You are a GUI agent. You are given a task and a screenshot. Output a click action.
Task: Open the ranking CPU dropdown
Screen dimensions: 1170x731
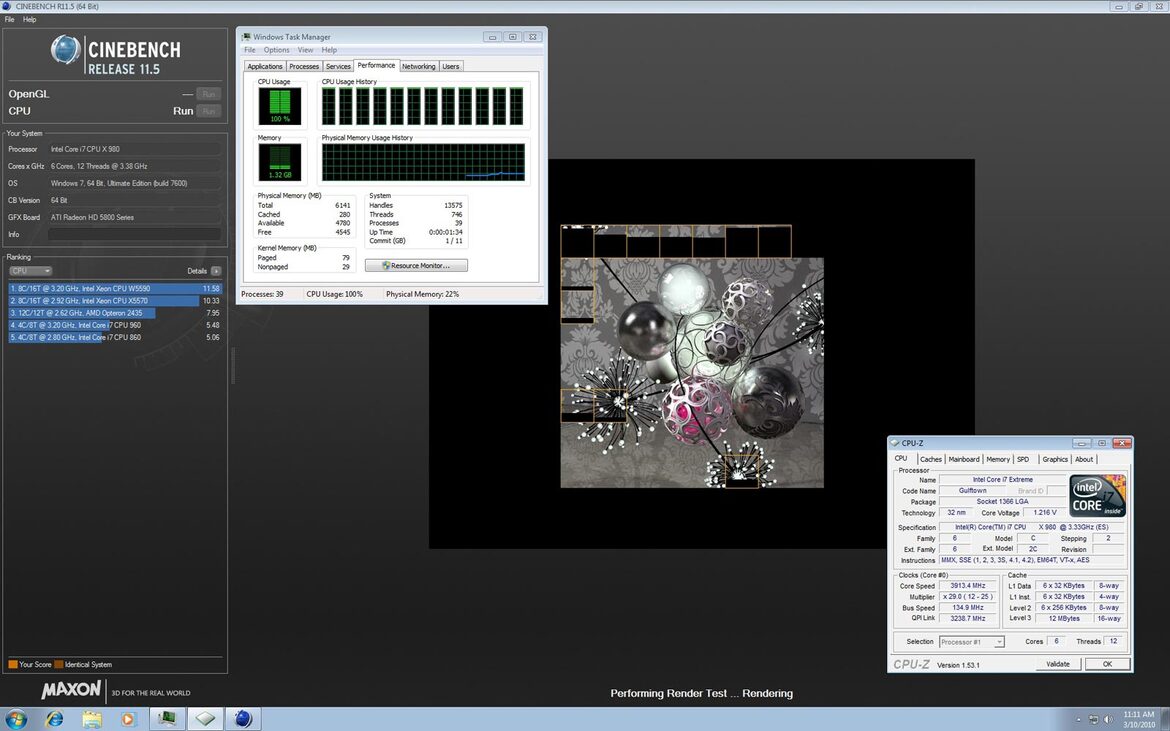(x=31, y=271)
